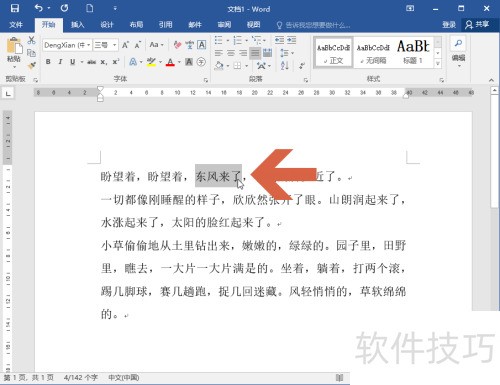Switch to the 布局 tab
Viewport: 500px width, 385px height.
[136, 25]
